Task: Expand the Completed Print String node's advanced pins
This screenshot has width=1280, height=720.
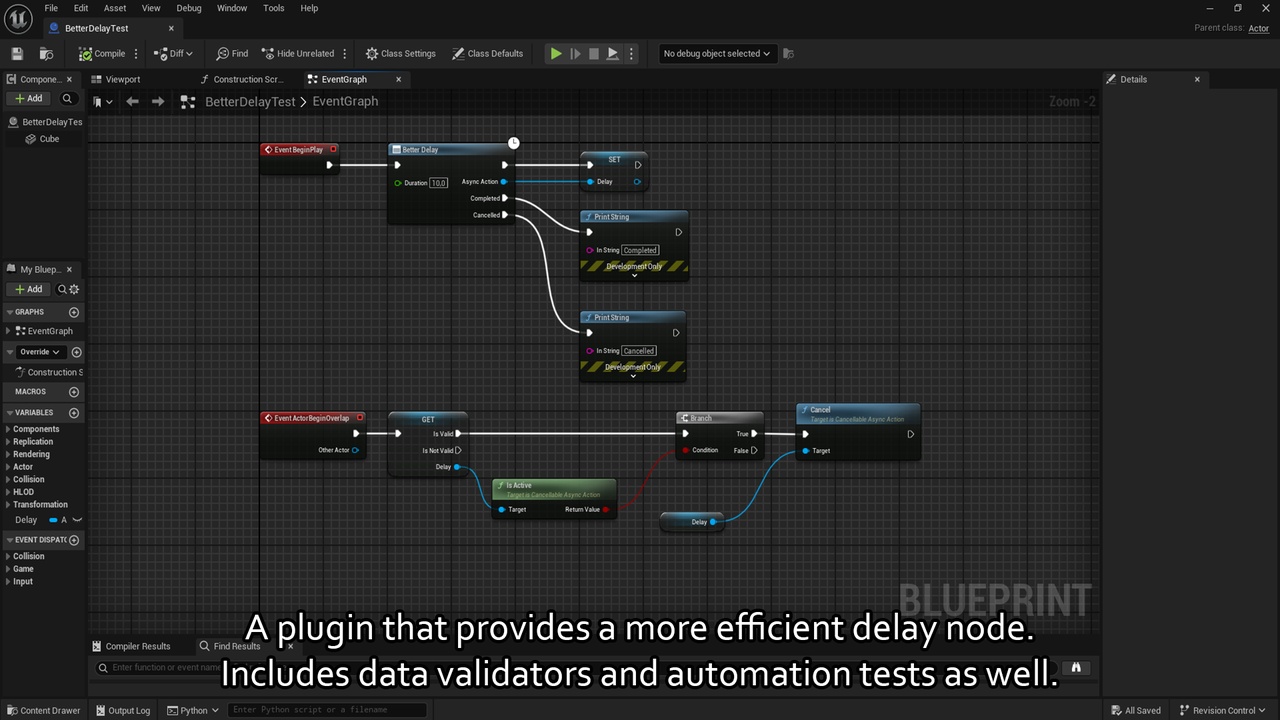Action: coord(634,275)
